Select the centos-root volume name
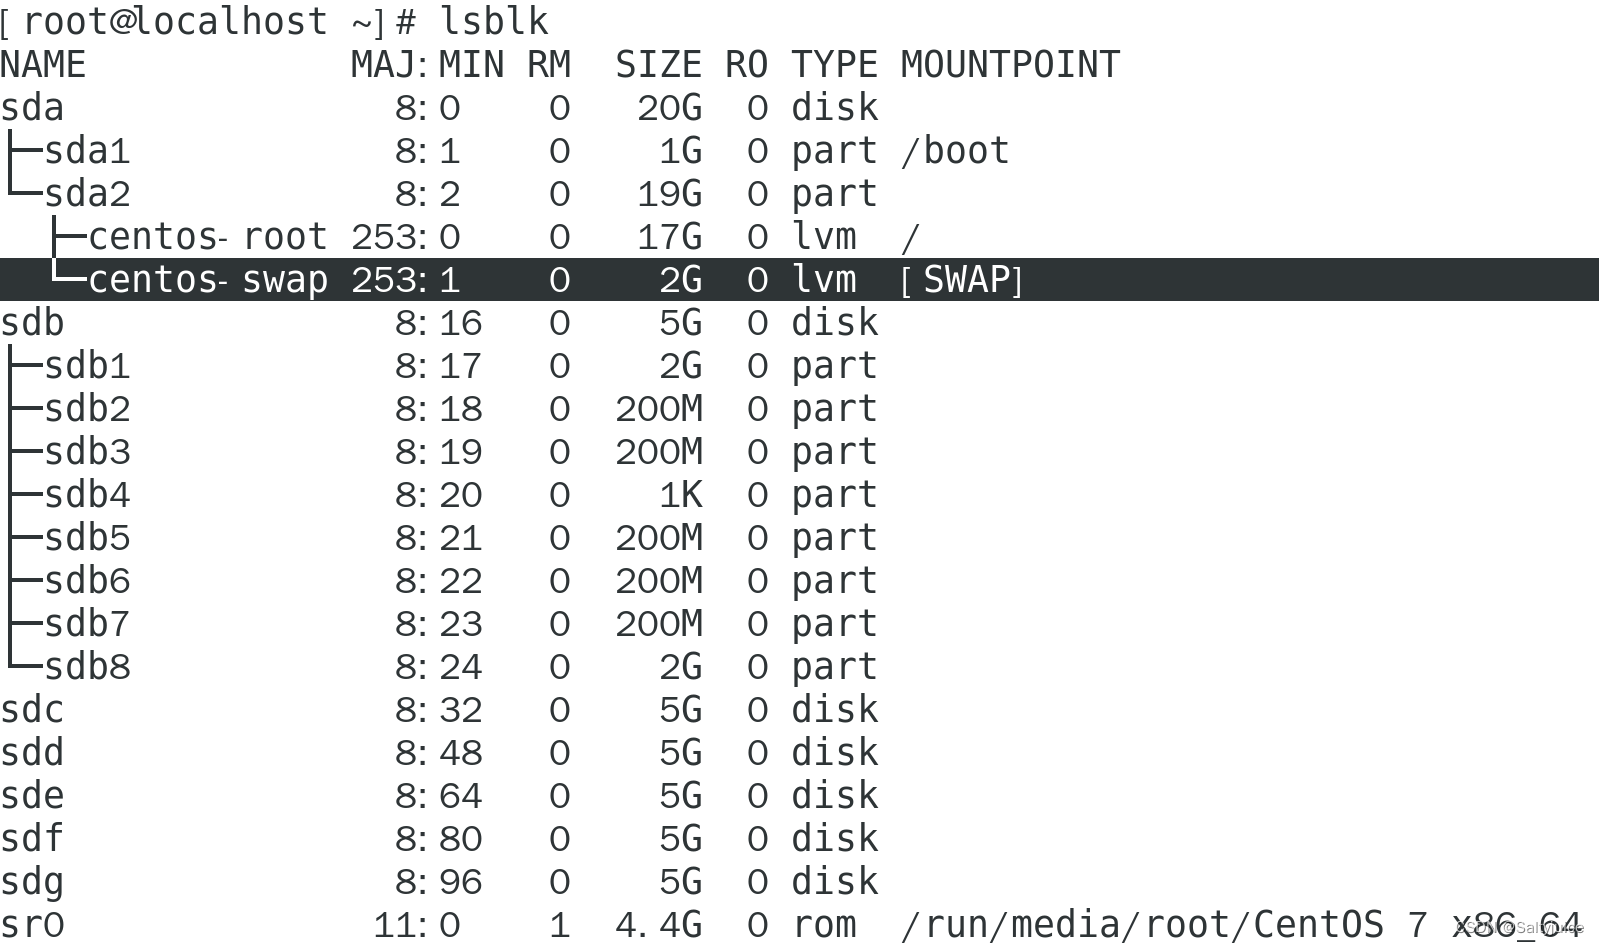The height and width of the screenshot is (945, 1599). [x=208, y=237]
